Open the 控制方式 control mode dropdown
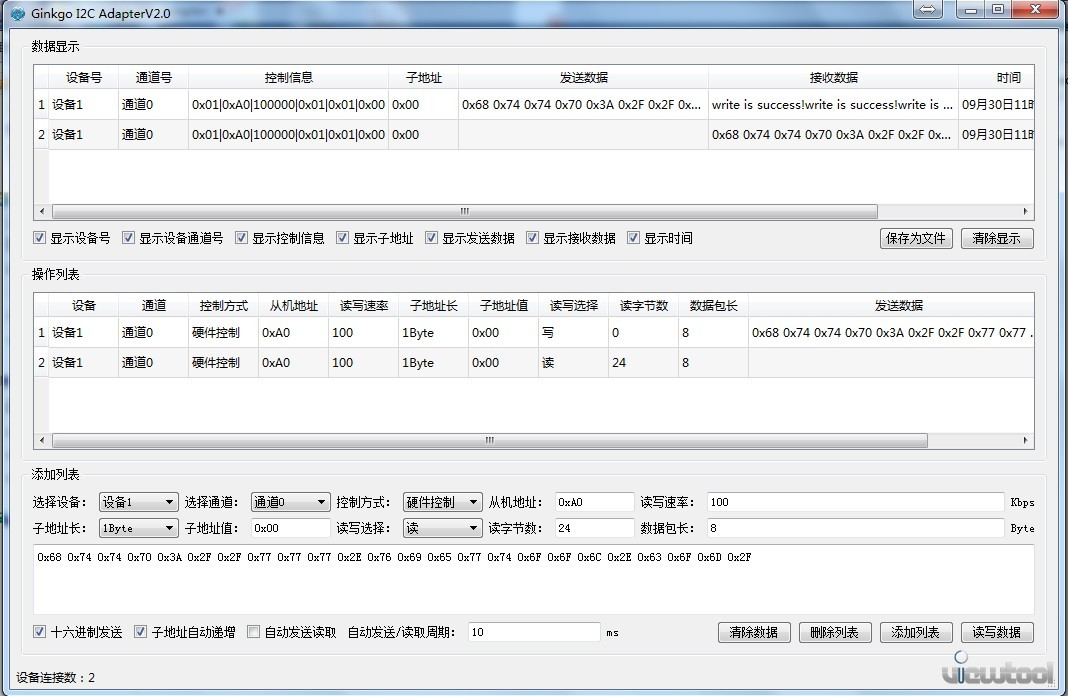 475,502
